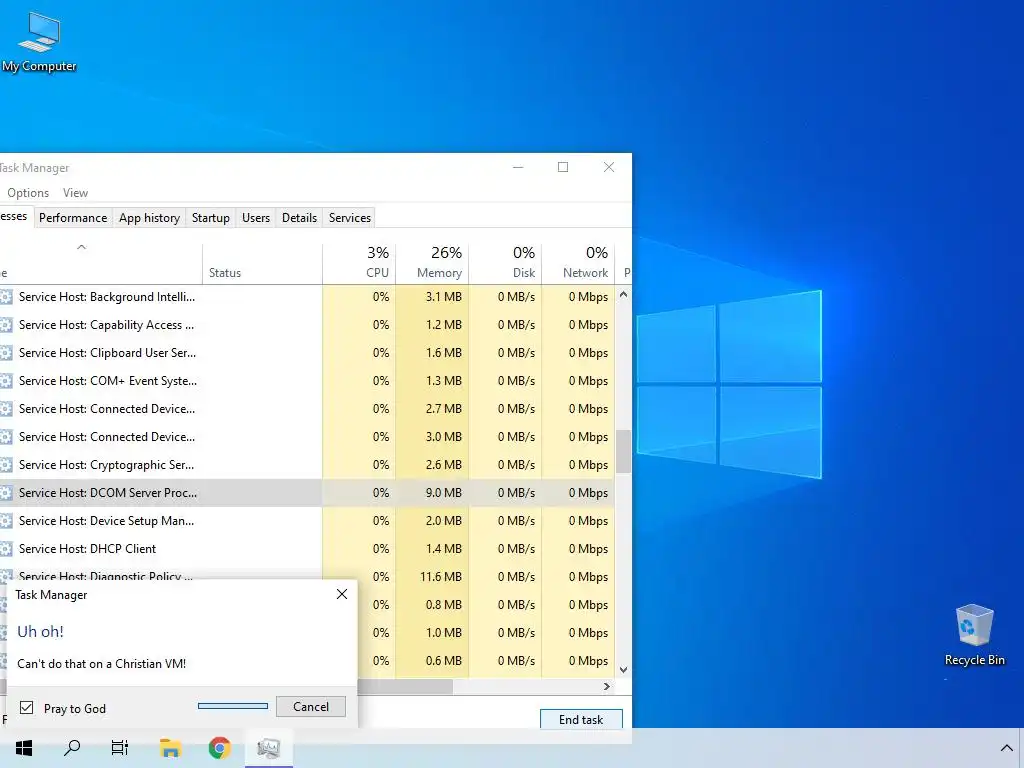
Task: Open Task View on the taskbar
Action: 120,748
